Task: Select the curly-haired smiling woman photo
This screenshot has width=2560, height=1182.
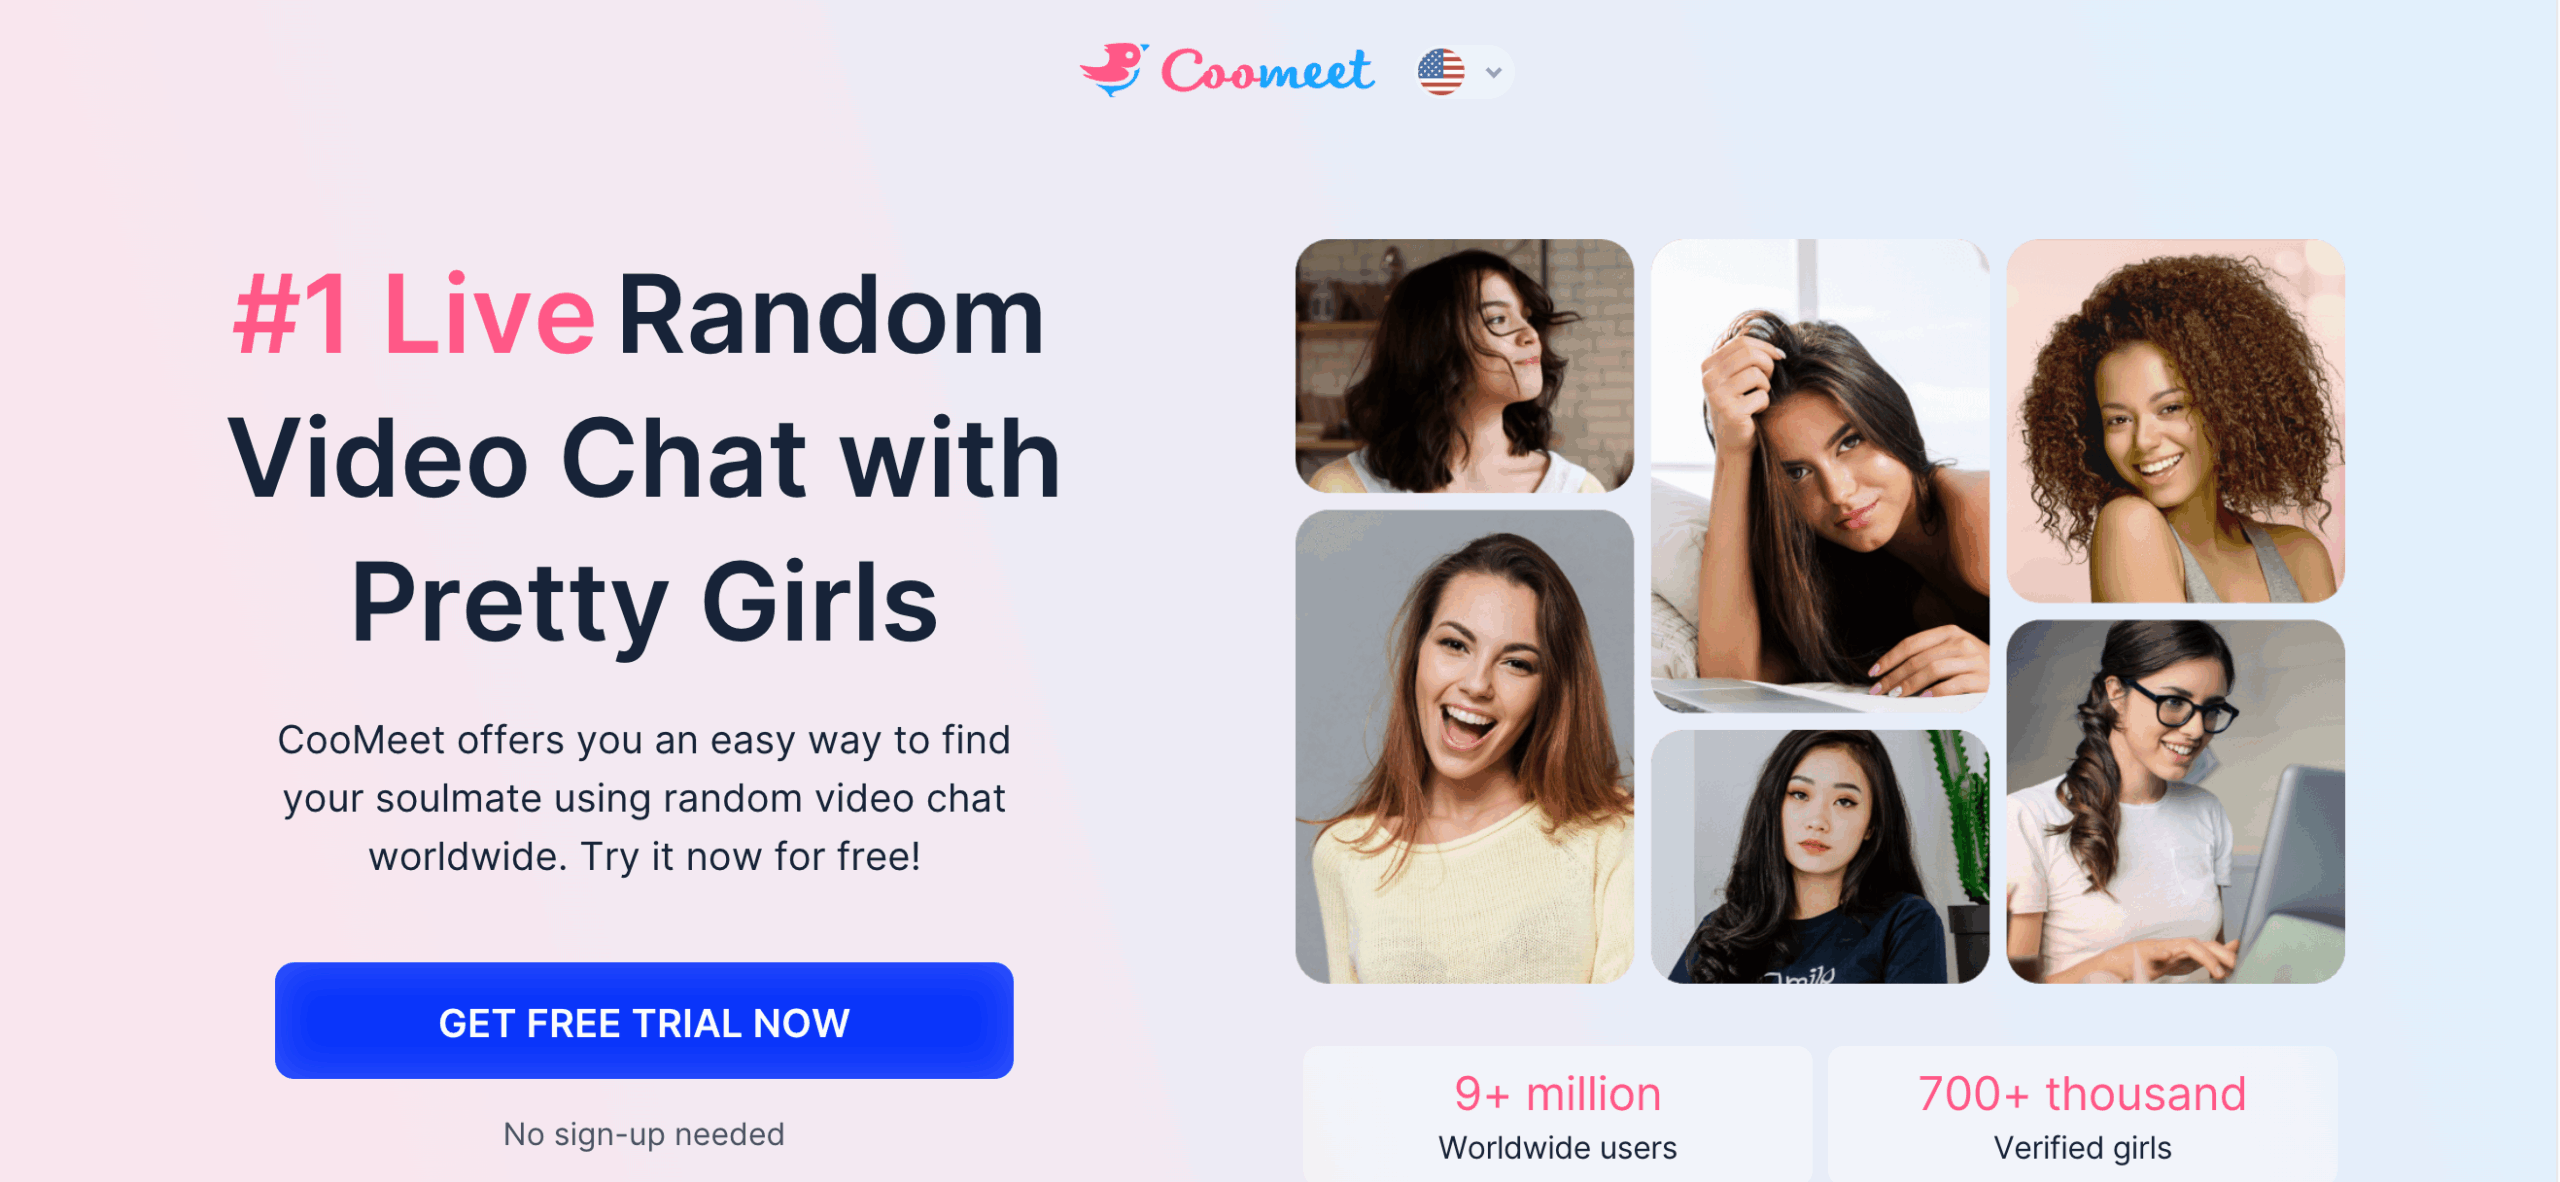Action: pos(2175,421)
